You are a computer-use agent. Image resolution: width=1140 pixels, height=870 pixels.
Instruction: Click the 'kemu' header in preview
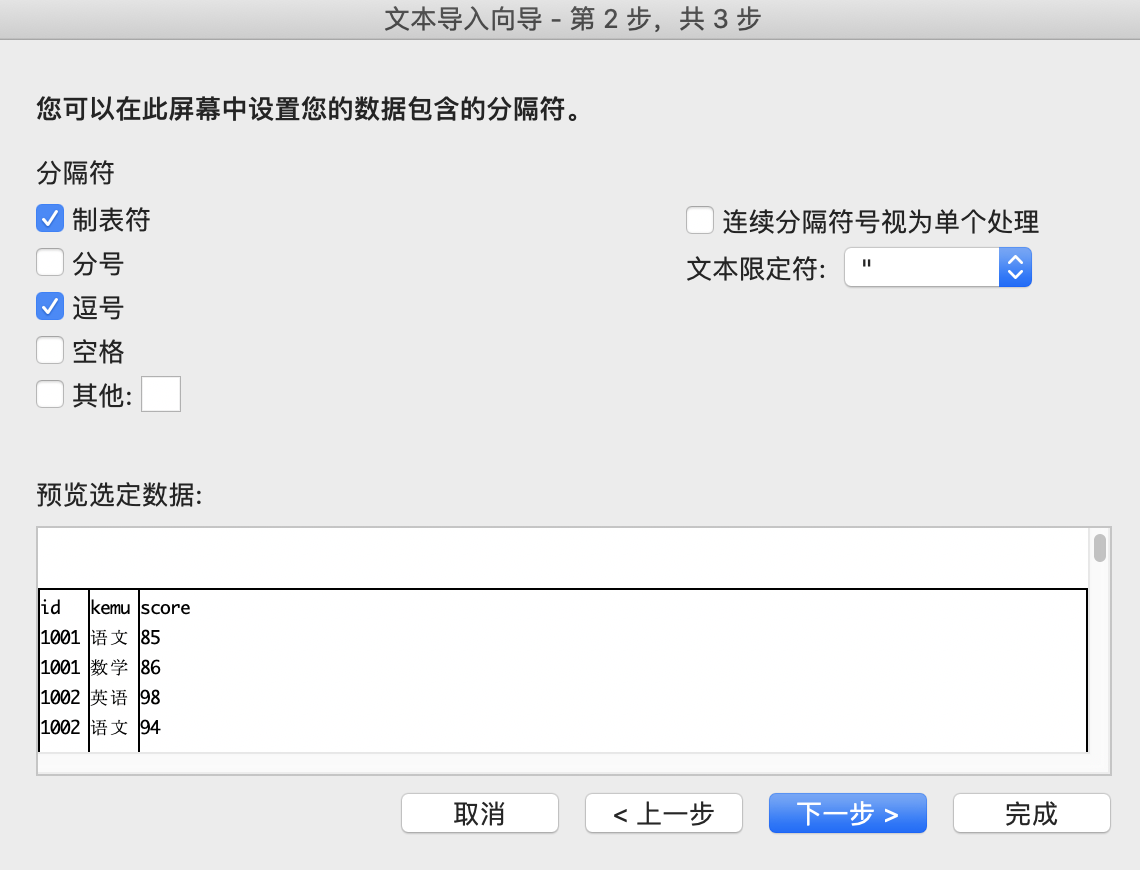click(111, 608)
